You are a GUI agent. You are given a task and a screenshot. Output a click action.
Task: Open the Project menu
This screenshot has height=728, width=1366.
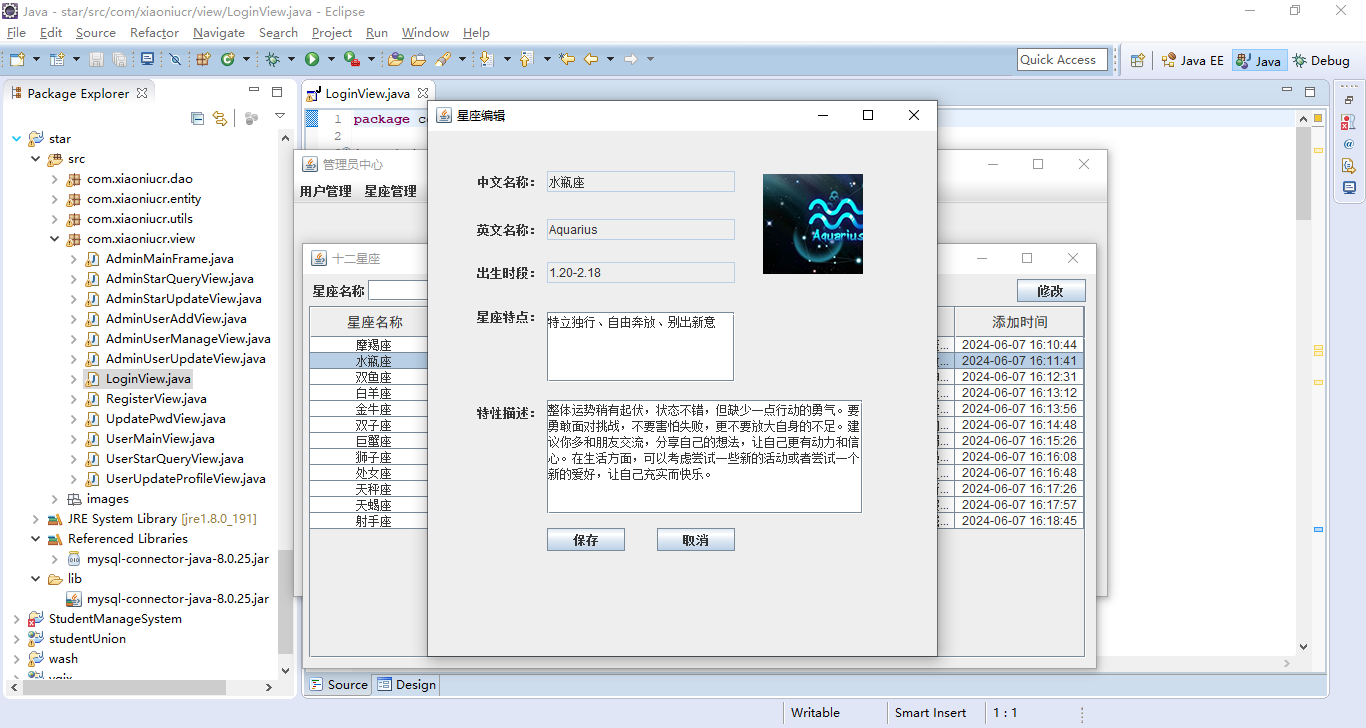click(332, 33)
